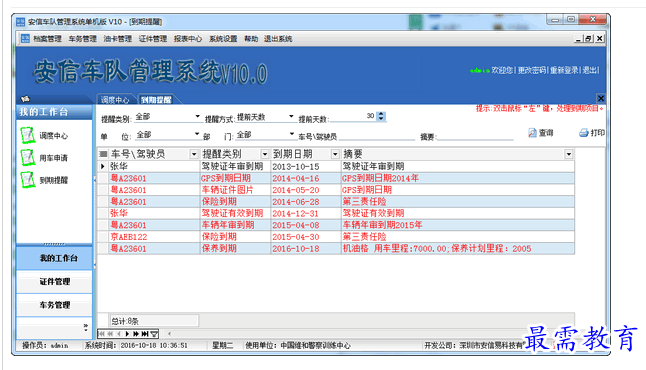Screen dimensions: 646x370
Task: Open the 报表中心 menu
Action: coord(188,39)
